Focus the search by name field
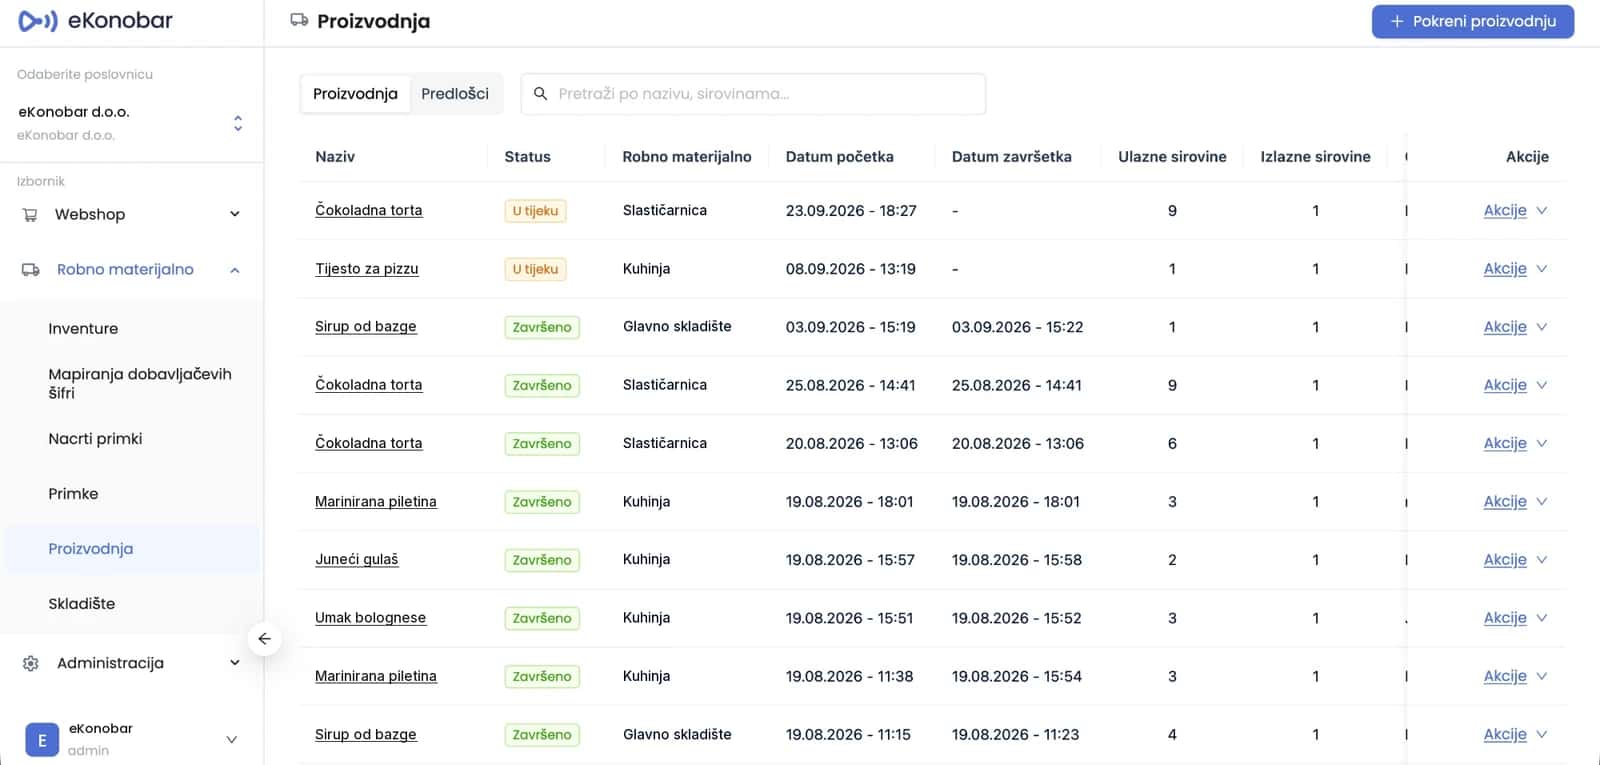The image size is (1600, 765). tap(753, 94)
